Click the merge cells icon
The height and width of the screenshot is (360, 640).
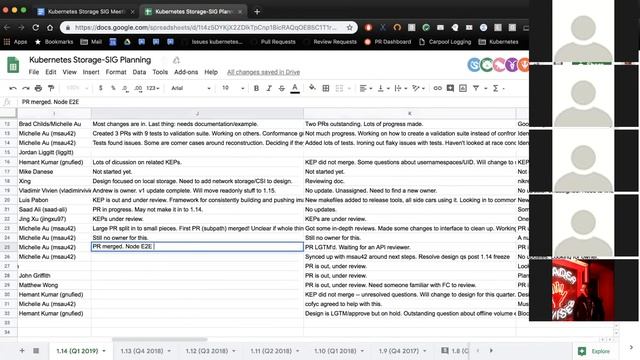(x=339, y=88)
